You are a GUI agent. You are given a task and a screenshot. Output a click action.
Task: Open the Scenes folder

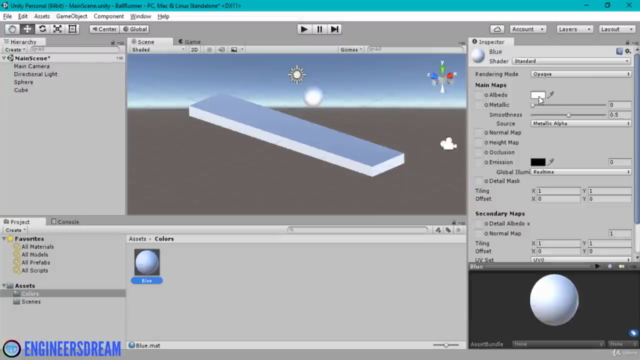31,302
